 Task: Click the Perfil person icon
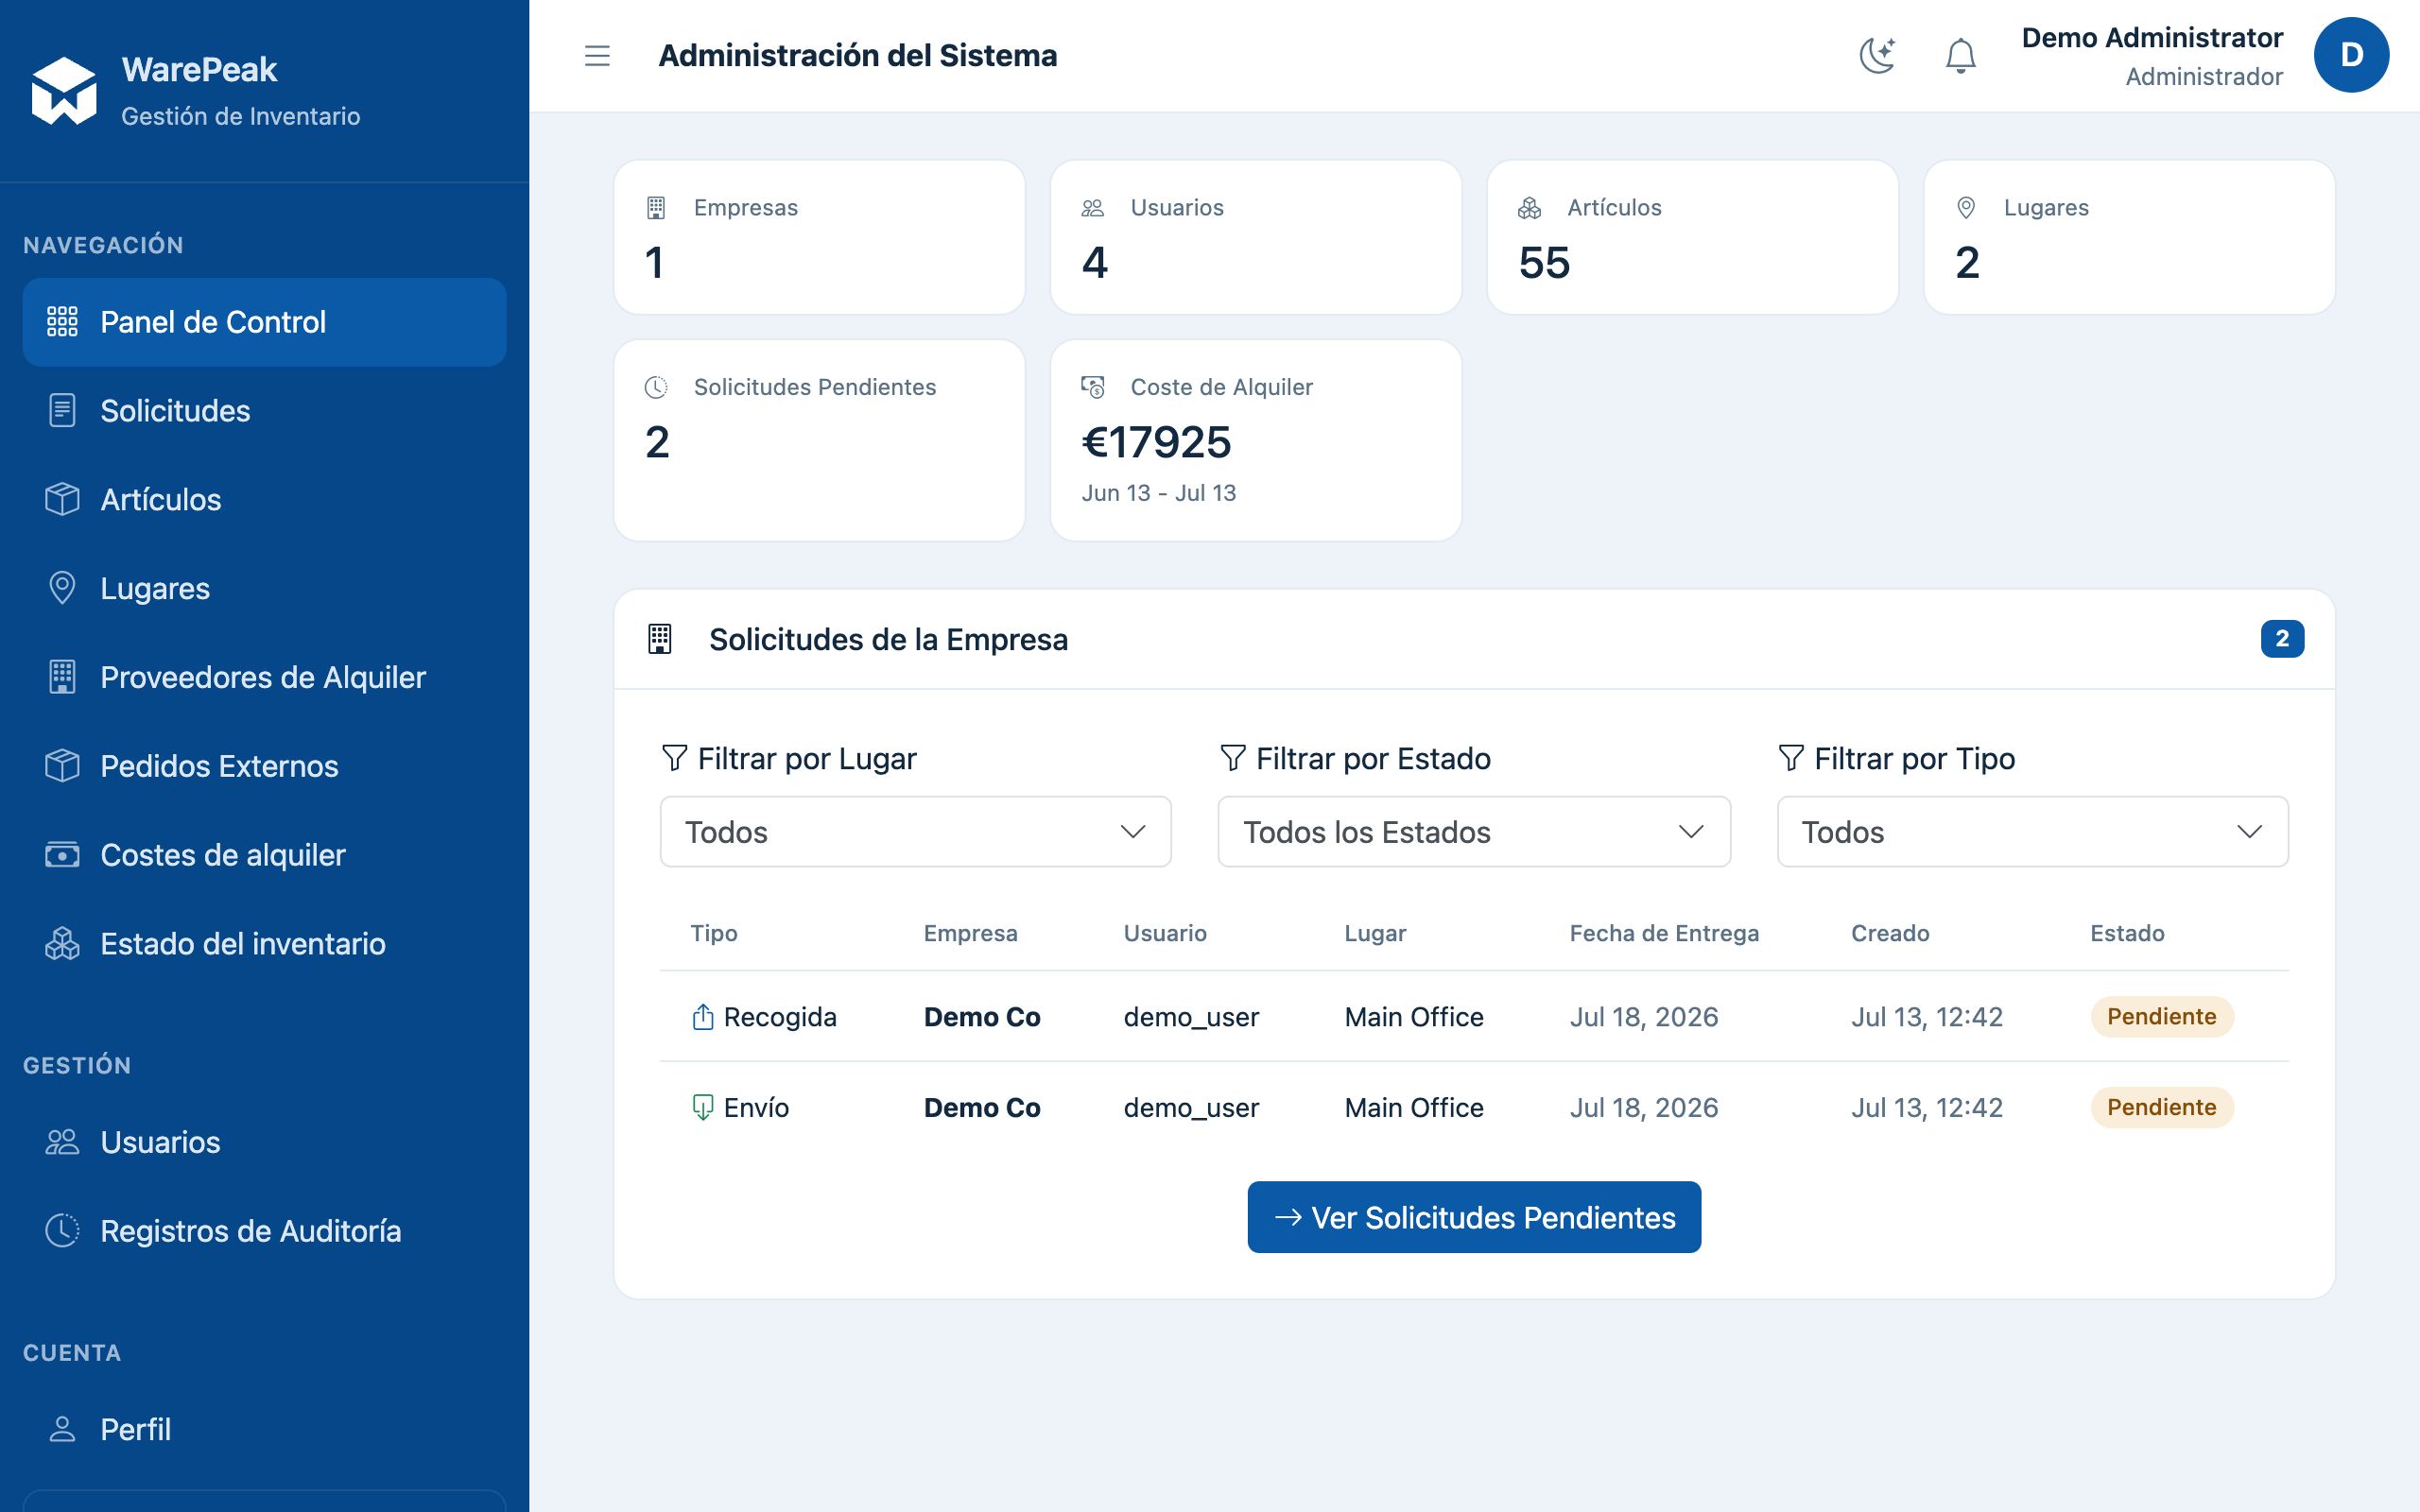(62, 1429)
